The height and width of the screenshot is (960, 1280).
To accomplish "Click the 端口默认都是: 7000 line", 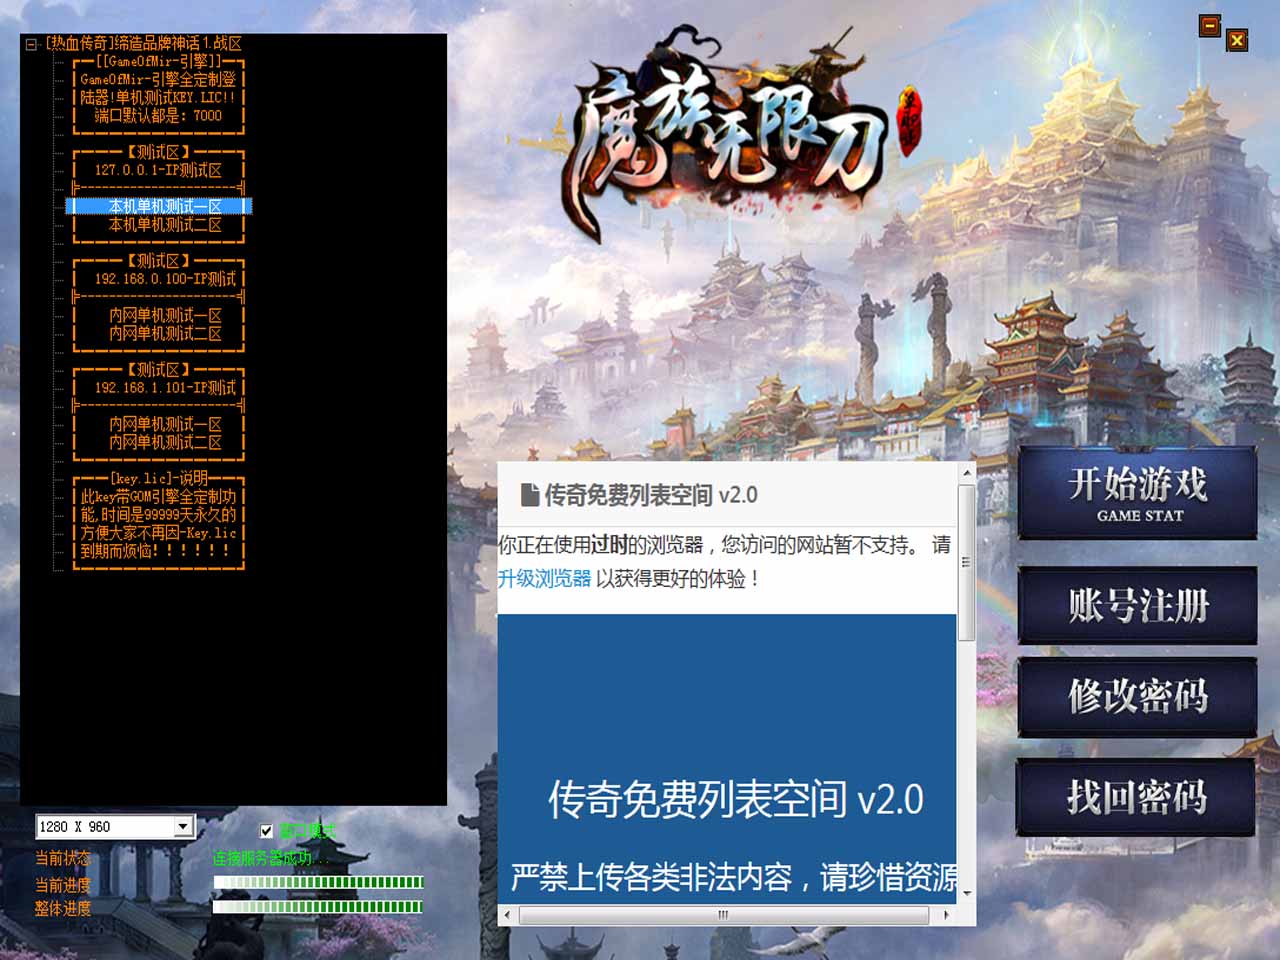I will pyautogui.click(x=158, y=116).
